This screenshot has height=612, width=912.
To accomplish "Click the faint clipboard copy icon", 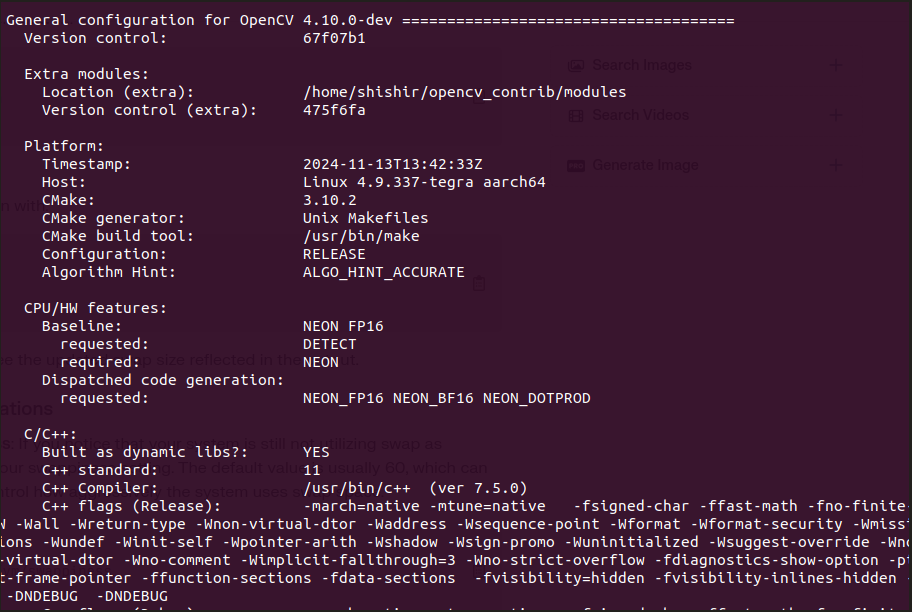I will click(479, 283).
